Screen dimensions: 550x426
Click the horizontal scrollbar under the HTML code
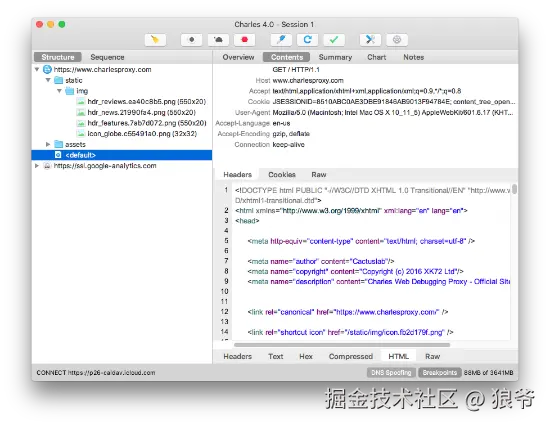(342, 345)
